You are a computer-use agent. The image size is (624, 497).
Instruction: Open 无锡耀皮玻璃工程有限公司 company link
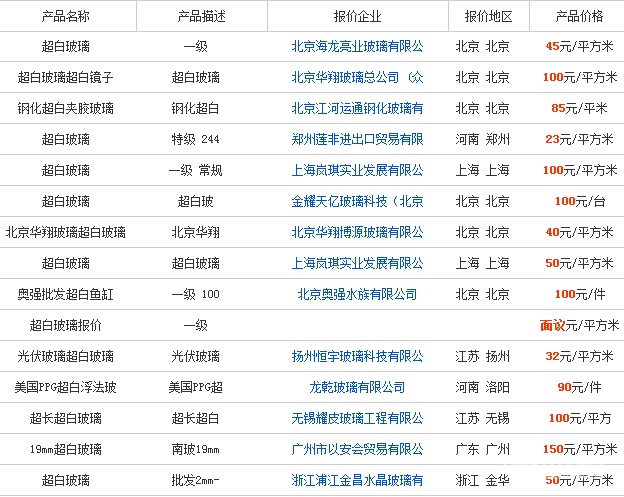pos(357,418)
